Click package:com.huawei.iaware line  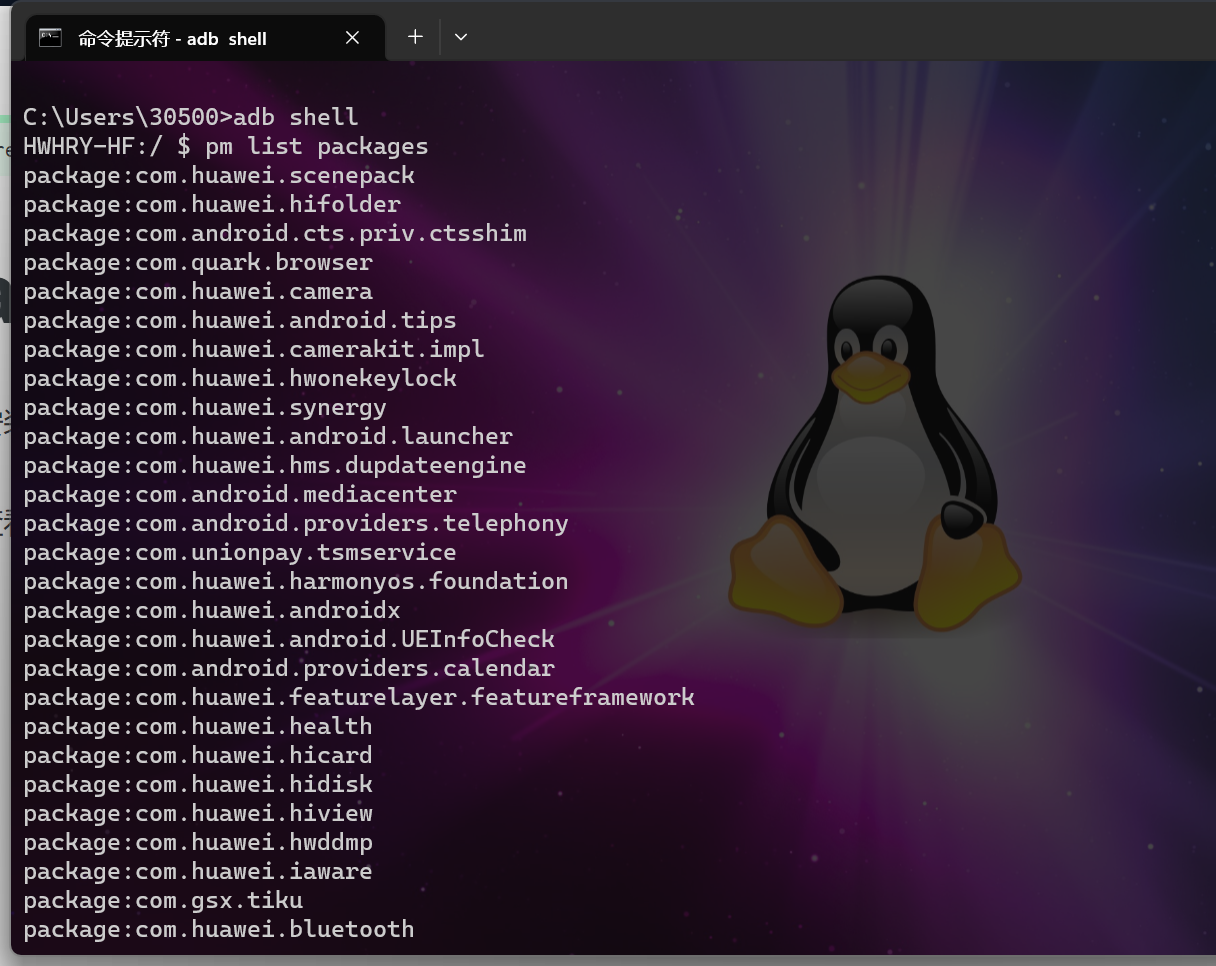tap(198, 871)
